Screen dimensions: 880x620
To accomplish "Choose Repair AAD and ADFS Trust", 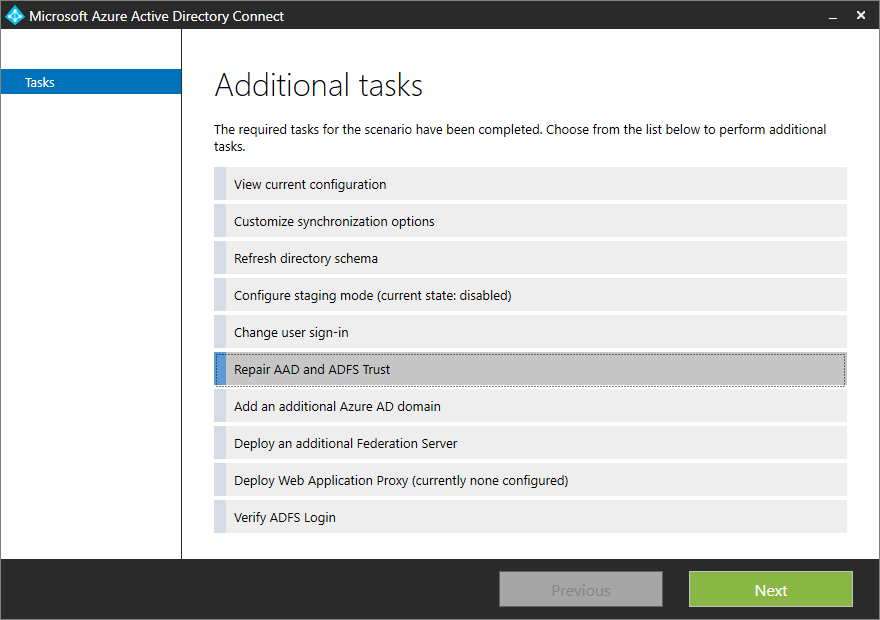I will click(x=530, y=369).
